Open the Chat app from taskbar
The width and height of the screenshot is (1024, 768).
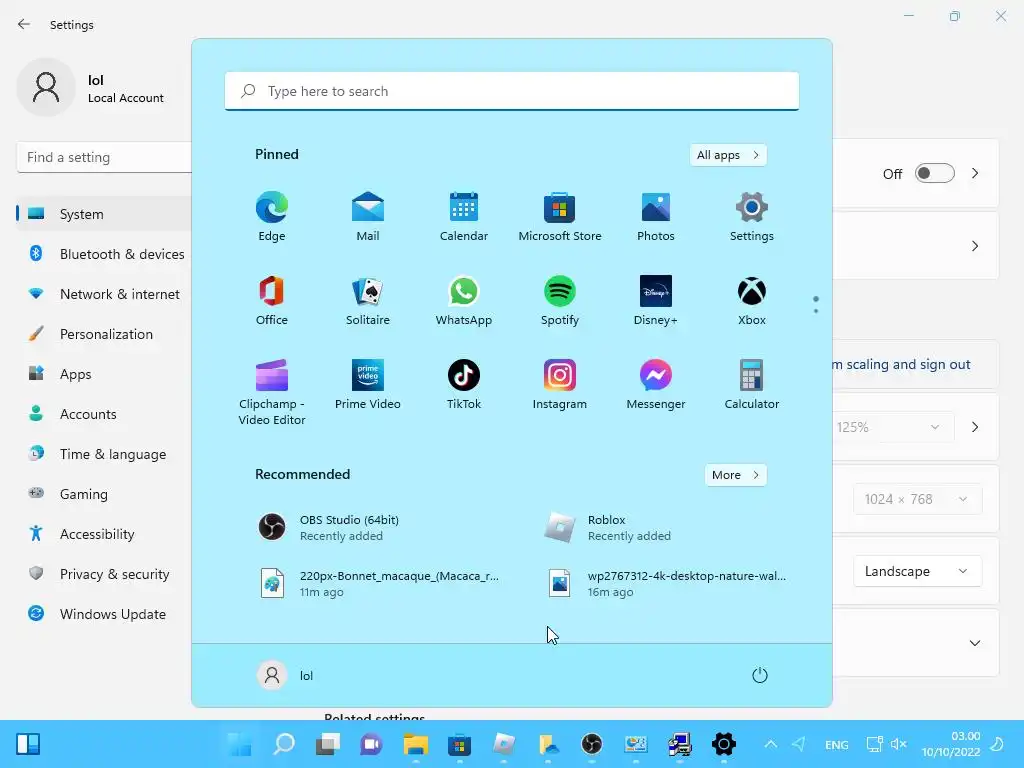(372, 744)
